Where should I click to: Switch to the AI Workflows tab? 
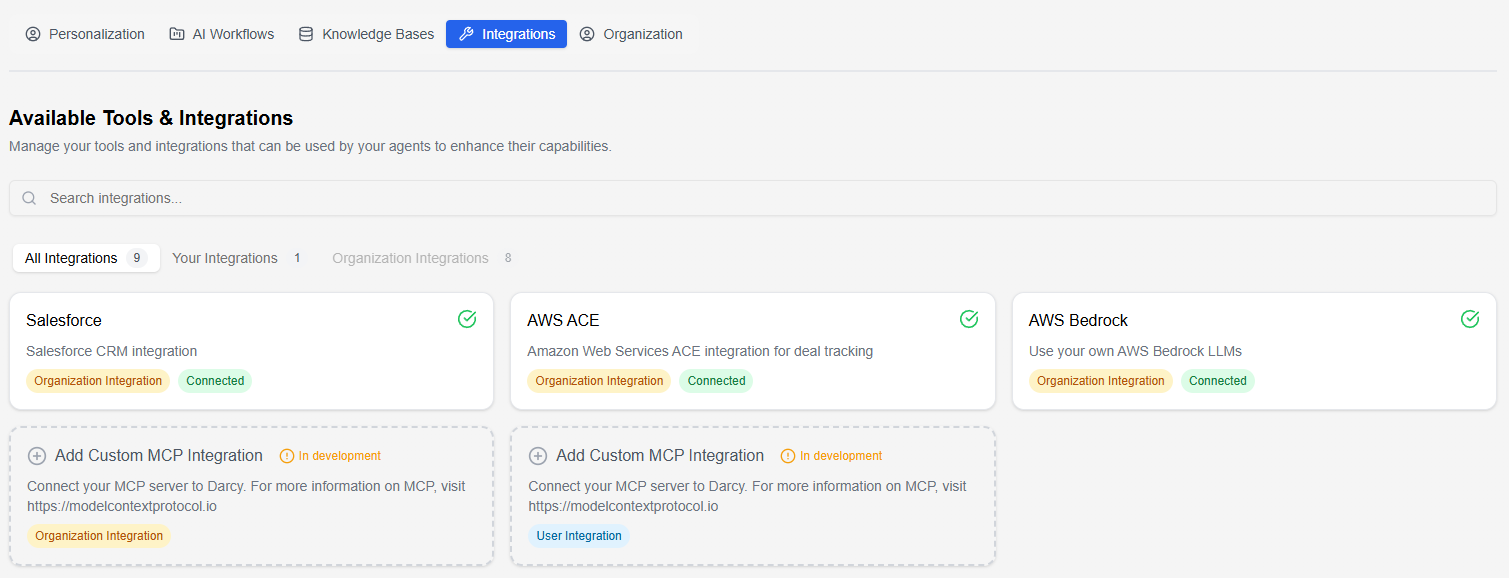pyautogui.click(x=221, y=34)
